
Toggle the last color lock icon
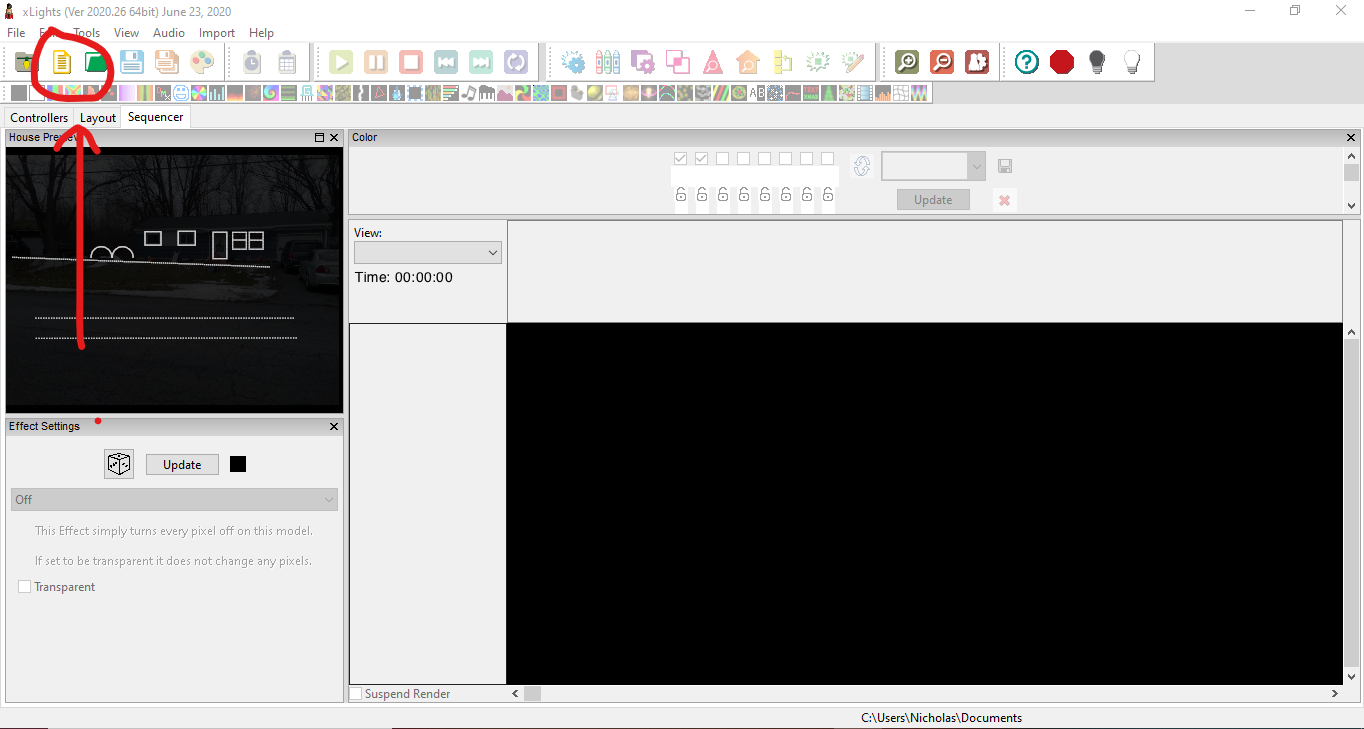(828, 194)
